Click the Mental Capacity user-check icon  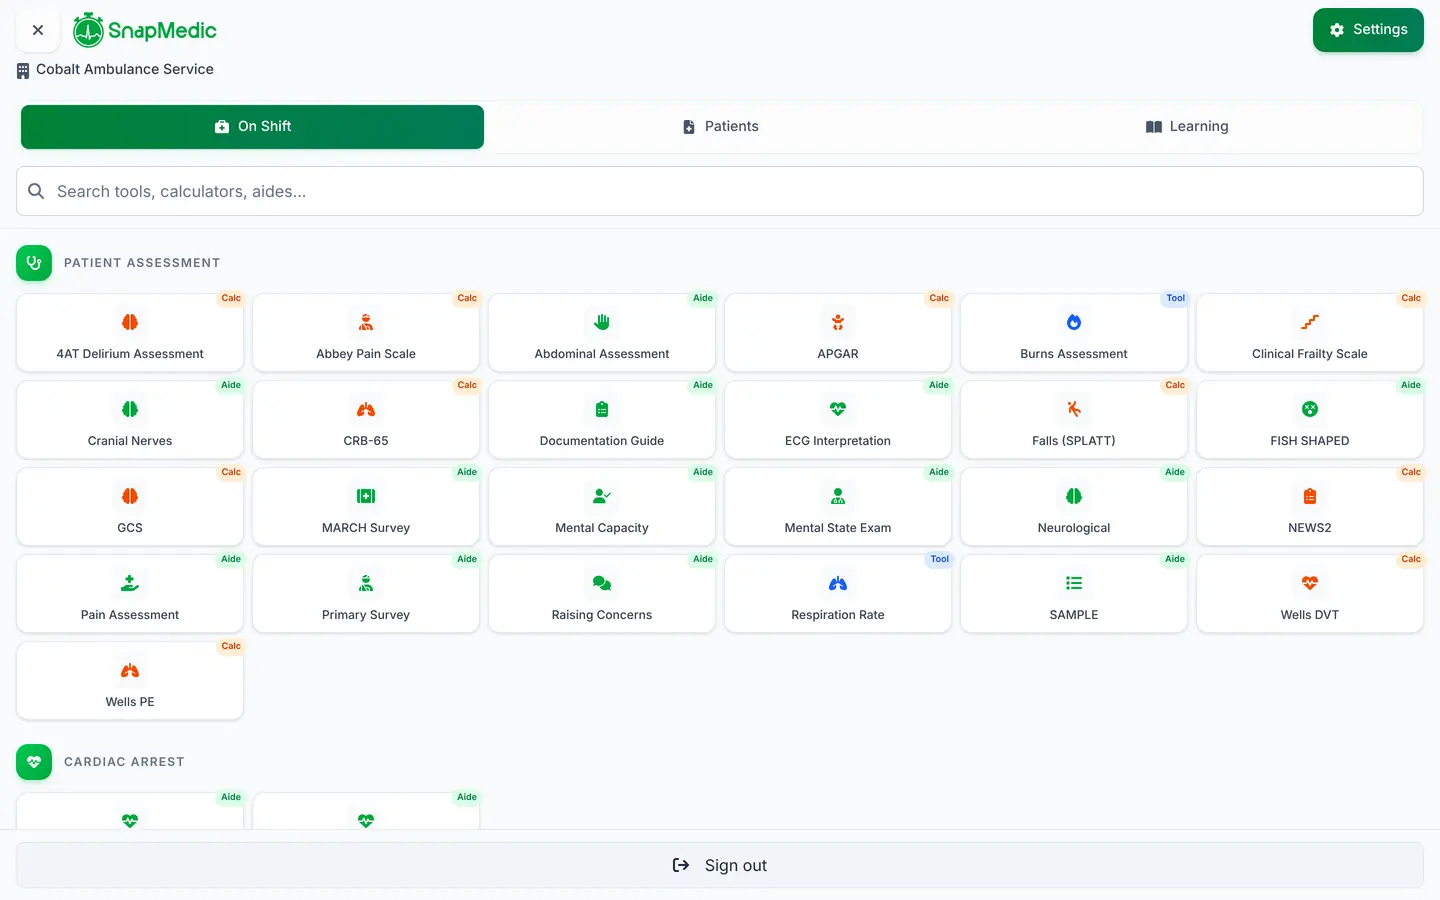pos(602,496)
